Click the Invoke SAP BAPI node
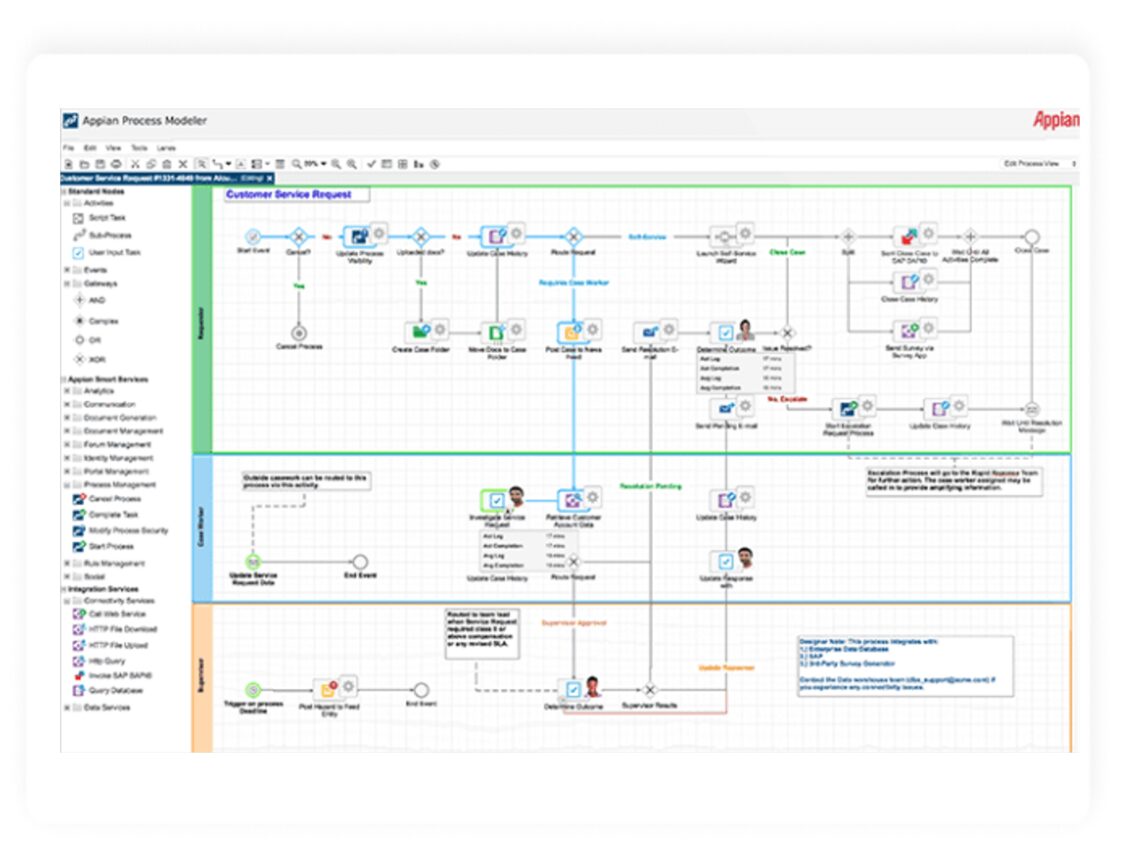Viewport: 1140px width, 861px height. 79,675
